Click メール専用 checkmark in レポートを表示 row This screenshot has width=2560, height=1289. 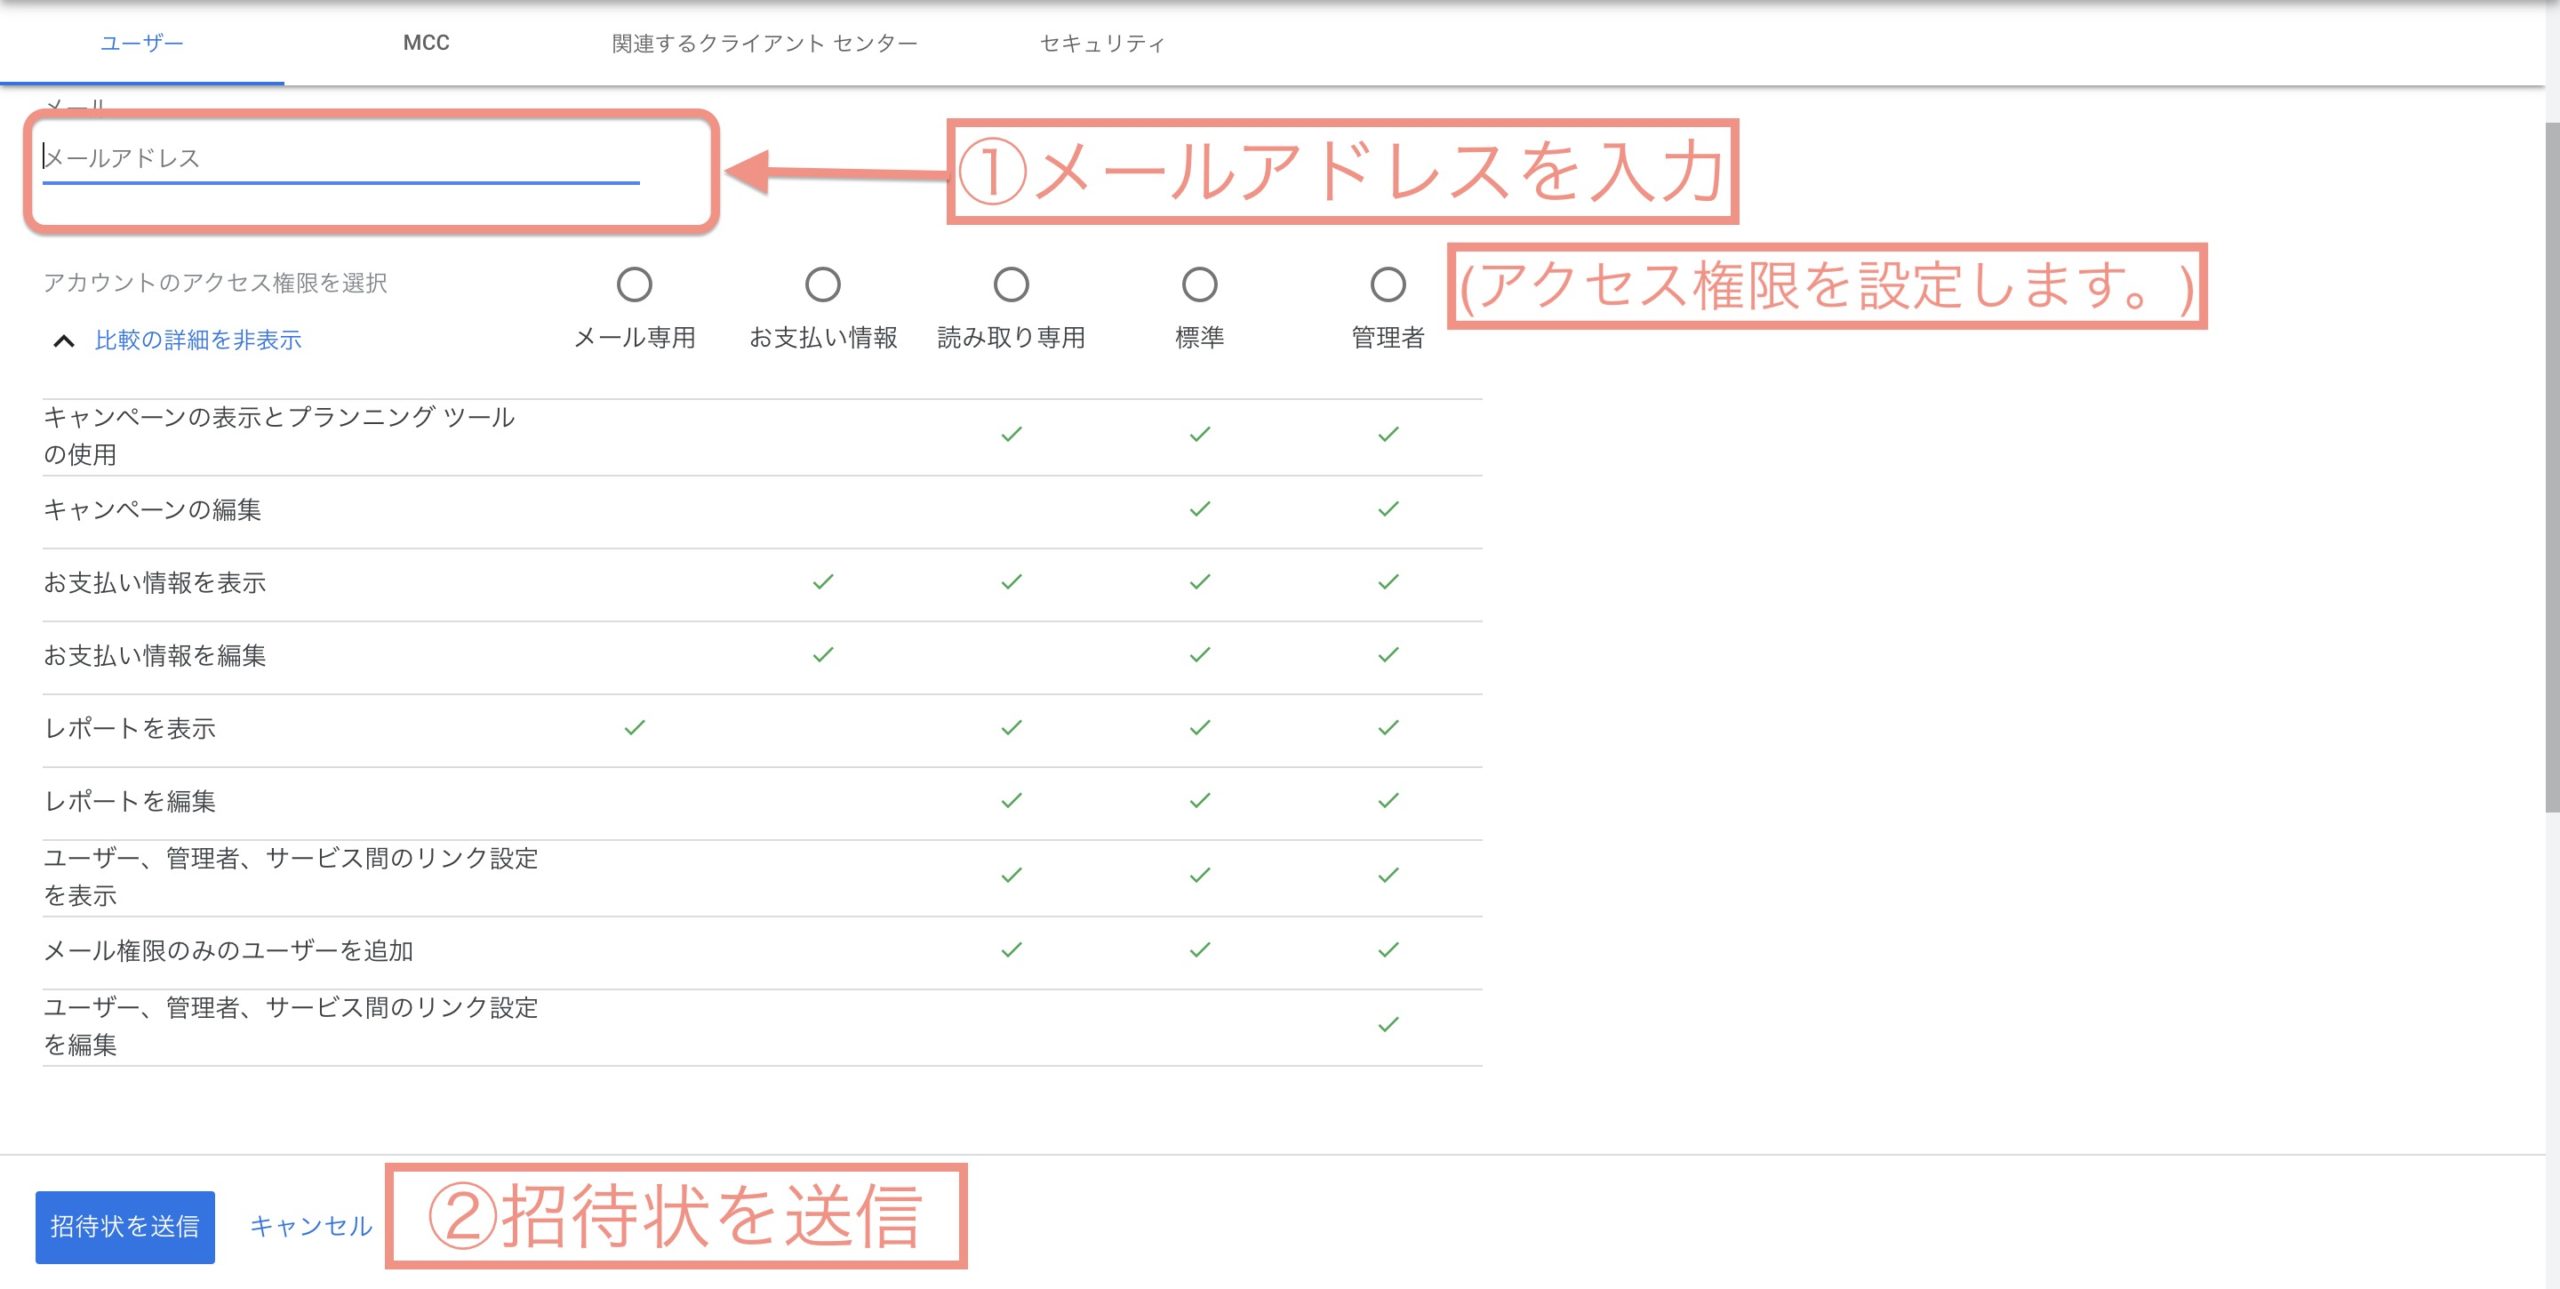(634, 728)
